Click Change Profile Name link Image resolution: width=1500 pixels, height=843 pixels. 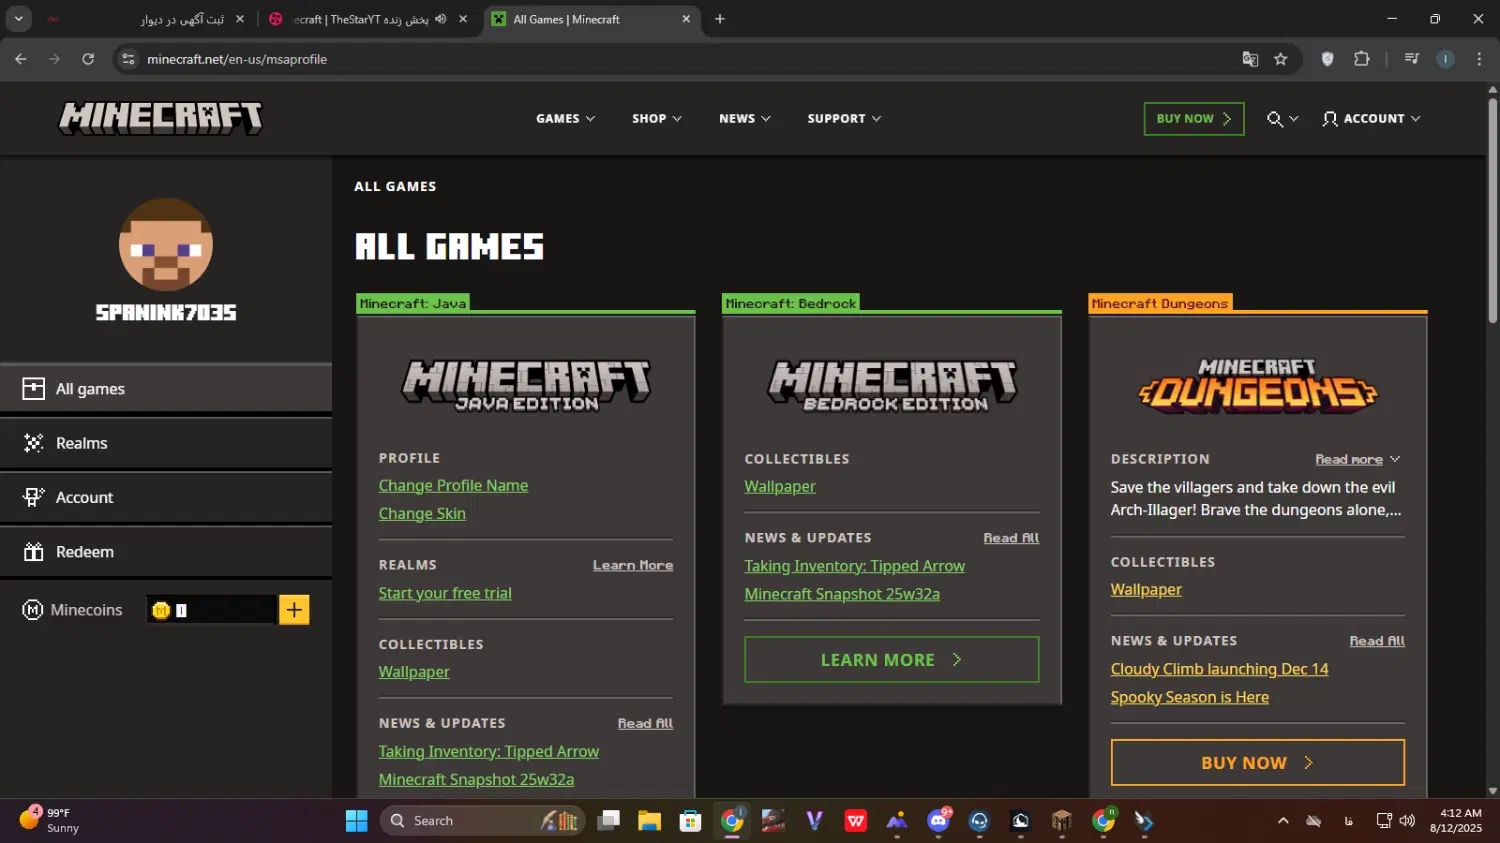[x=453, y=486]
